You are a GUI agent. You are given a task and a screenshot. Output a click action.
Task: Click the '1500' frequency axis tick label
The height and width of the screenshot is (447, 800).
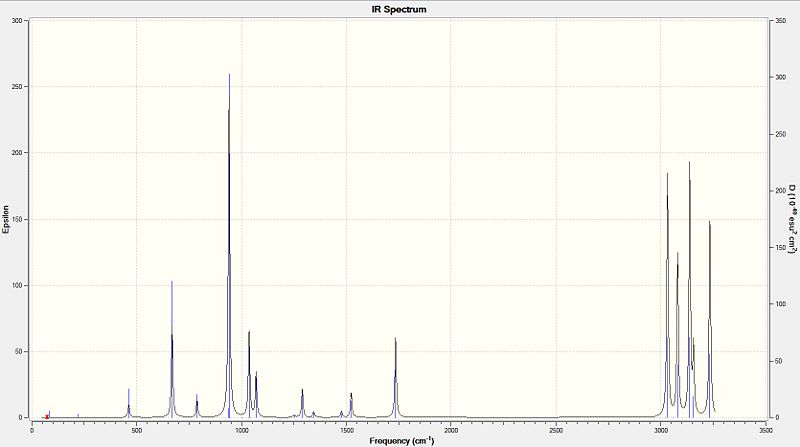point(346,430)
